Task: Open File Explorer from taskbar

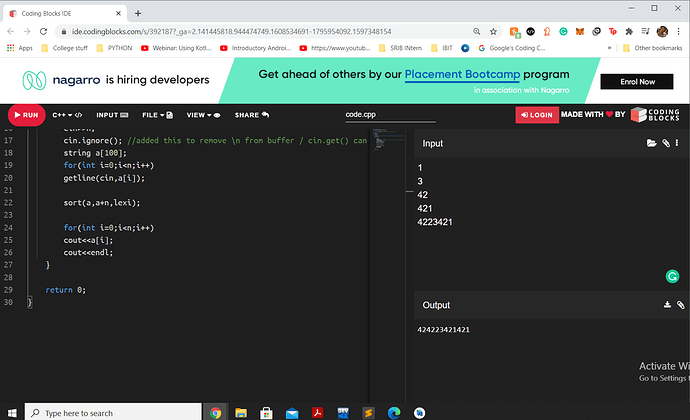Action: [x=241, y=413]
